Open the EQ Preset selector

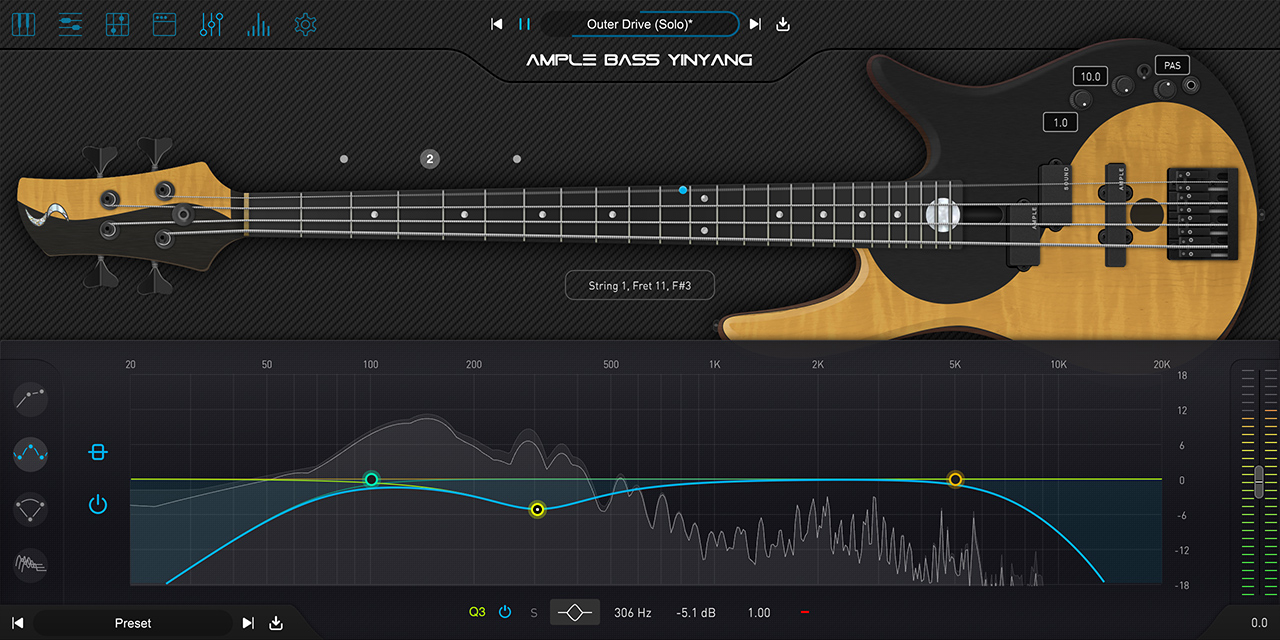133,623
